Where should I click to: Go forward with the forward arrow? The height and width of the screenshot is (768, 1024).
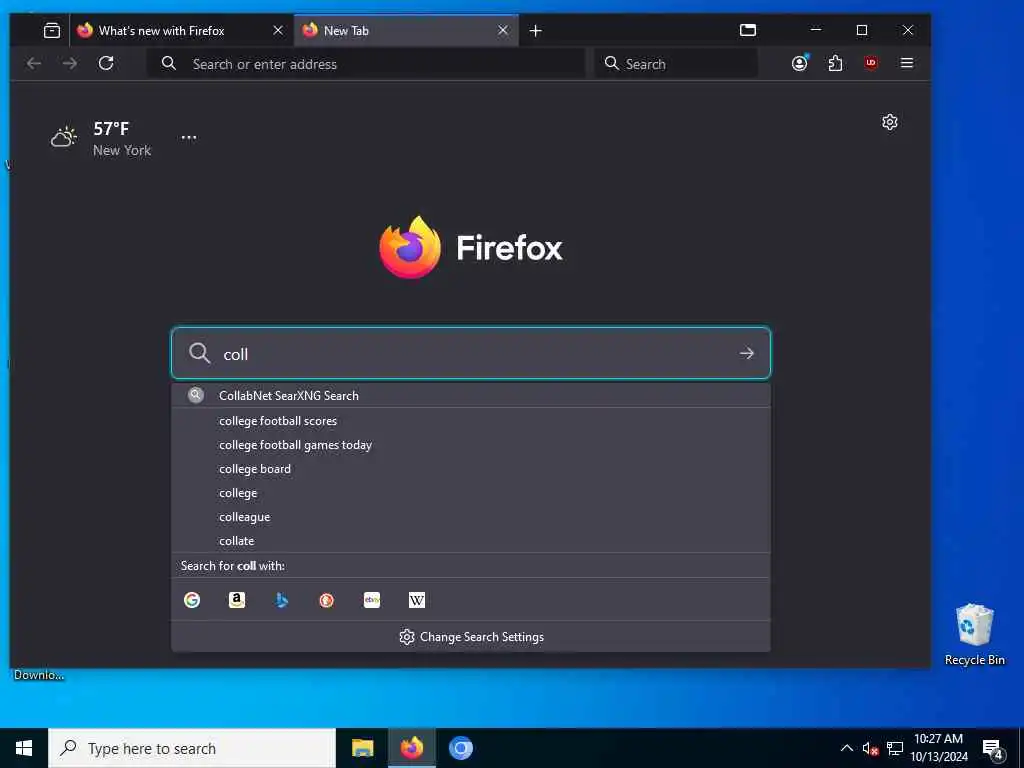point(70,63)
